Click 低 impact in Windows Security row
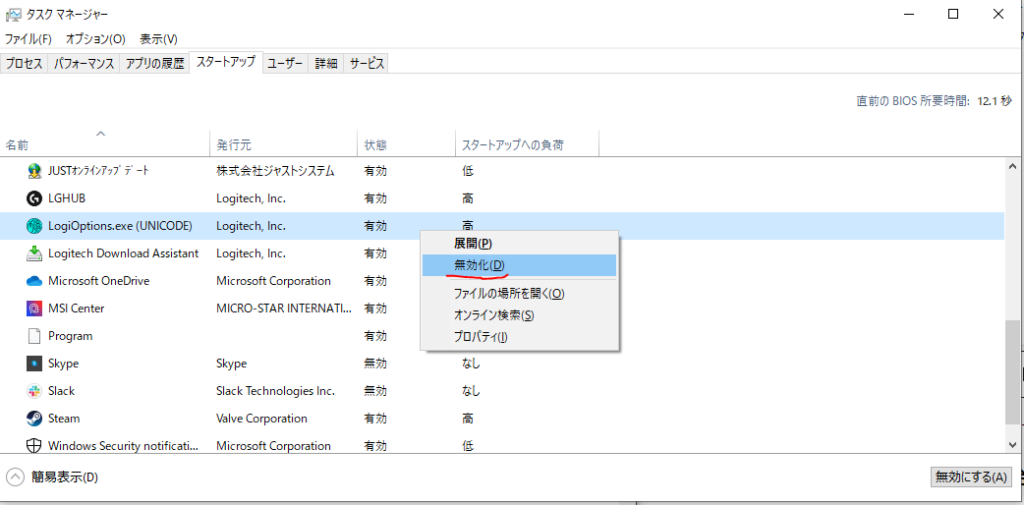The width and height of the screenshot is (1024, 505). [x=468, y=446]
